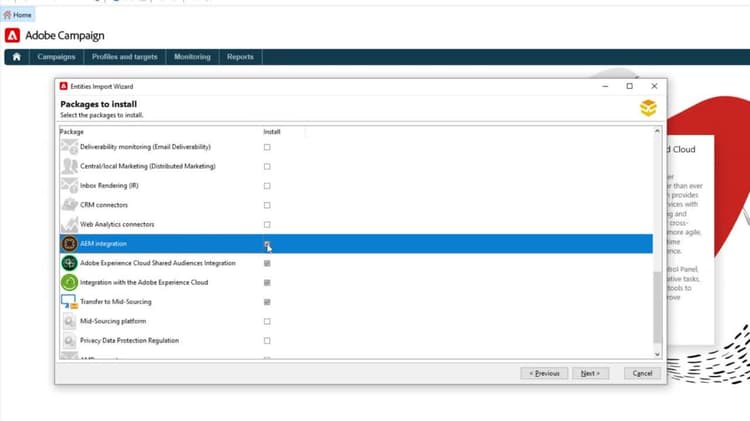
Task: Click the Adobe Campaign logo icon
Action: click(12, 35)
